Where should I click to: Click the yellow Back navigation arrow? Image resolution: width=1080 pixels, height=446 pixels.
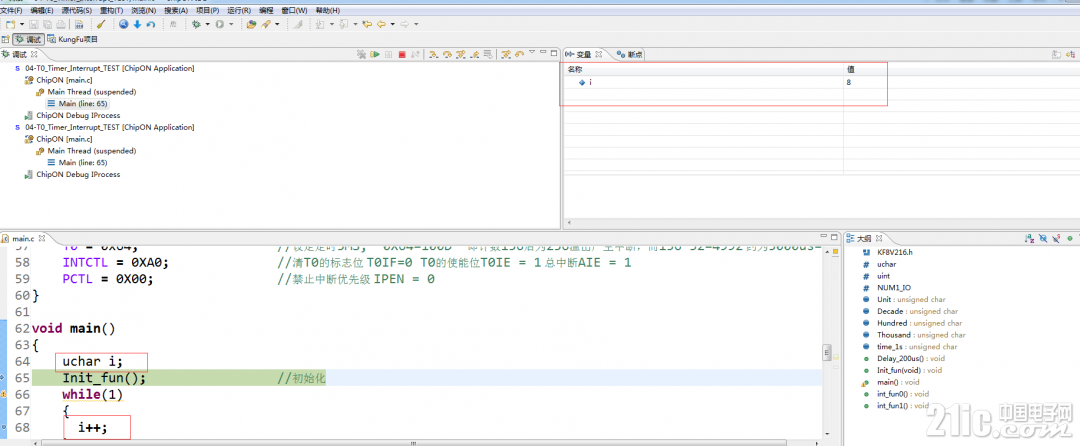pos(381,24)
